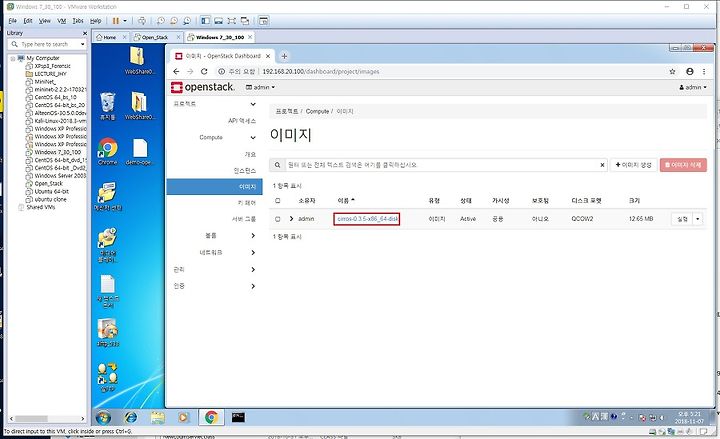Open the admin user dropdown
Screen dimensions: 720x439
[693, 87]
